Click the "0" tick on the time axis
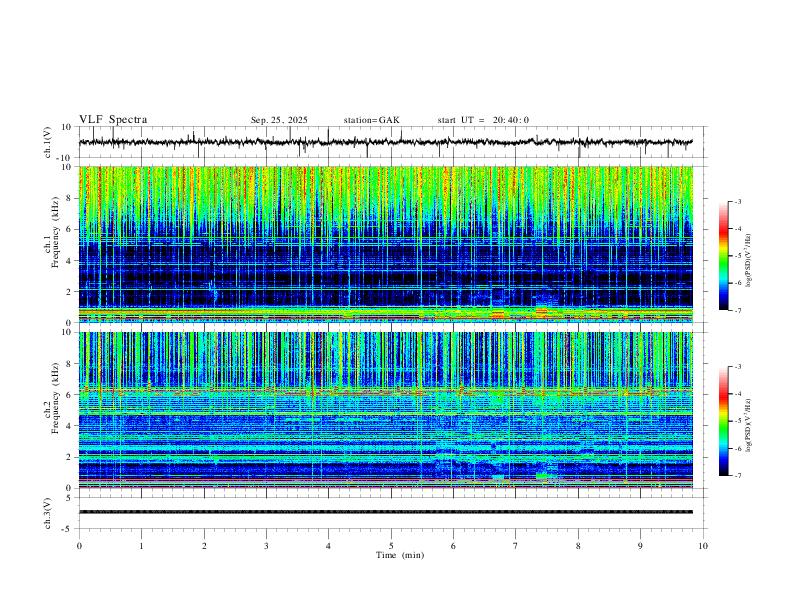The width and height of the screenshot is (792, 612). point(79,546)
